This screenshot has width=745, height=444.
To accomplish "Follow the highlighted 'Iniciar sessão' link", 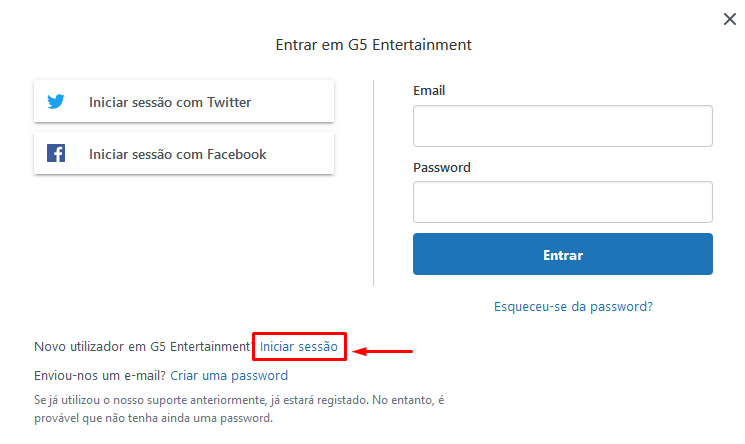I will click(x=298, y=347).
